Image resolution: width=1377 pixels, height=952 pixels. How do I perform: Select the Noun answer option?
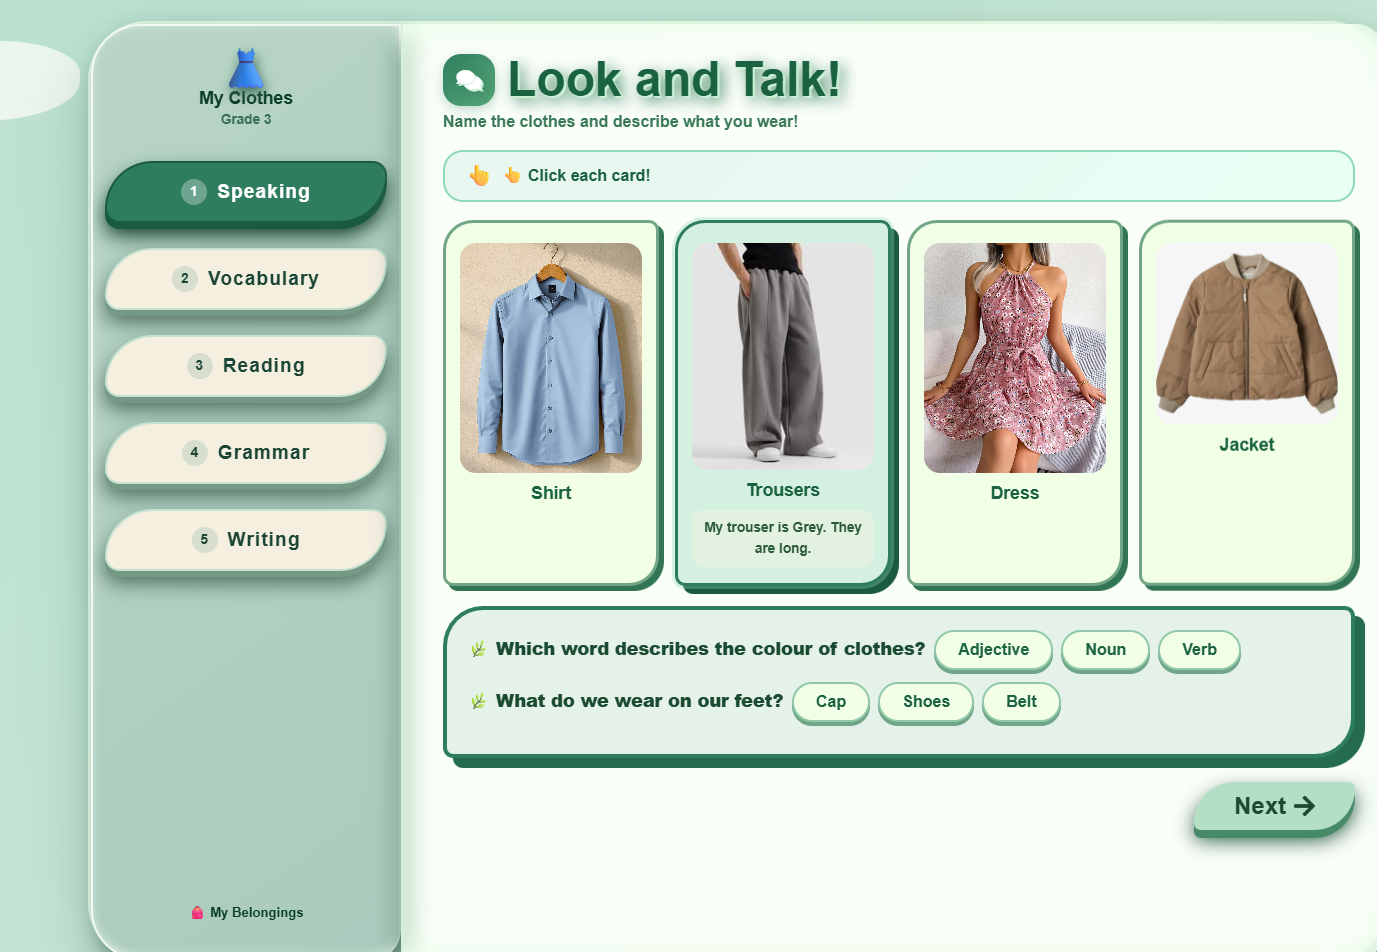(x=1105, y=650)
